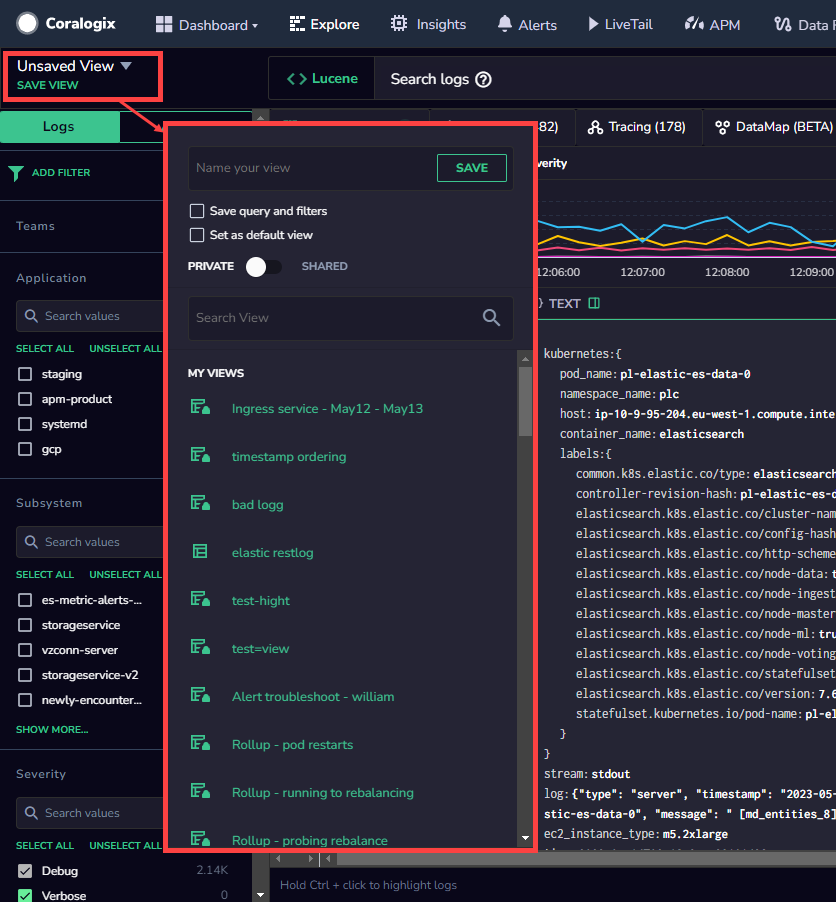
Task: Click the icon beside Rollup - pod restarts
Action: point(200,743)
